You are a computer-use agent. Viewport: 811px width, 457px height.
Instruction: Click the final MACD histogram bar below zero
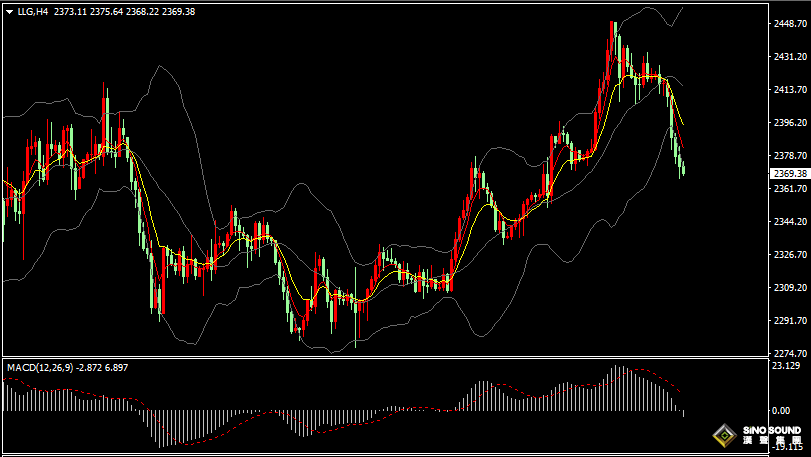tap(684, 413)
